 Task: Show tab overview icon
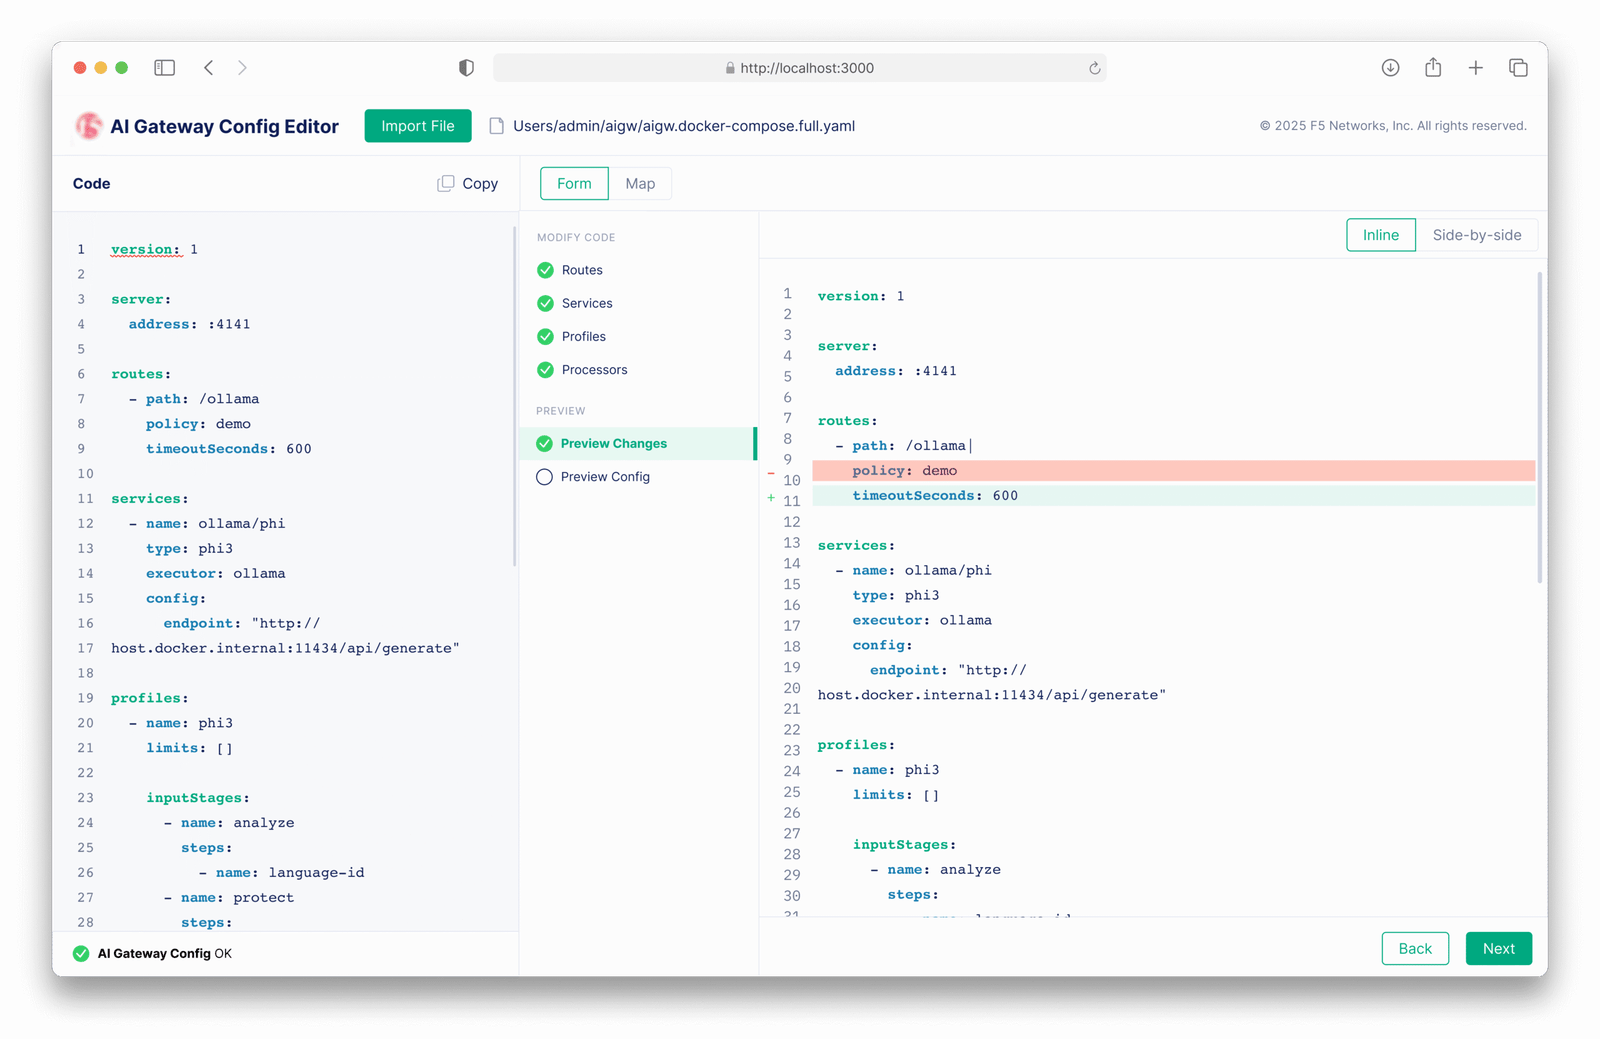(x=1518, y=68)
